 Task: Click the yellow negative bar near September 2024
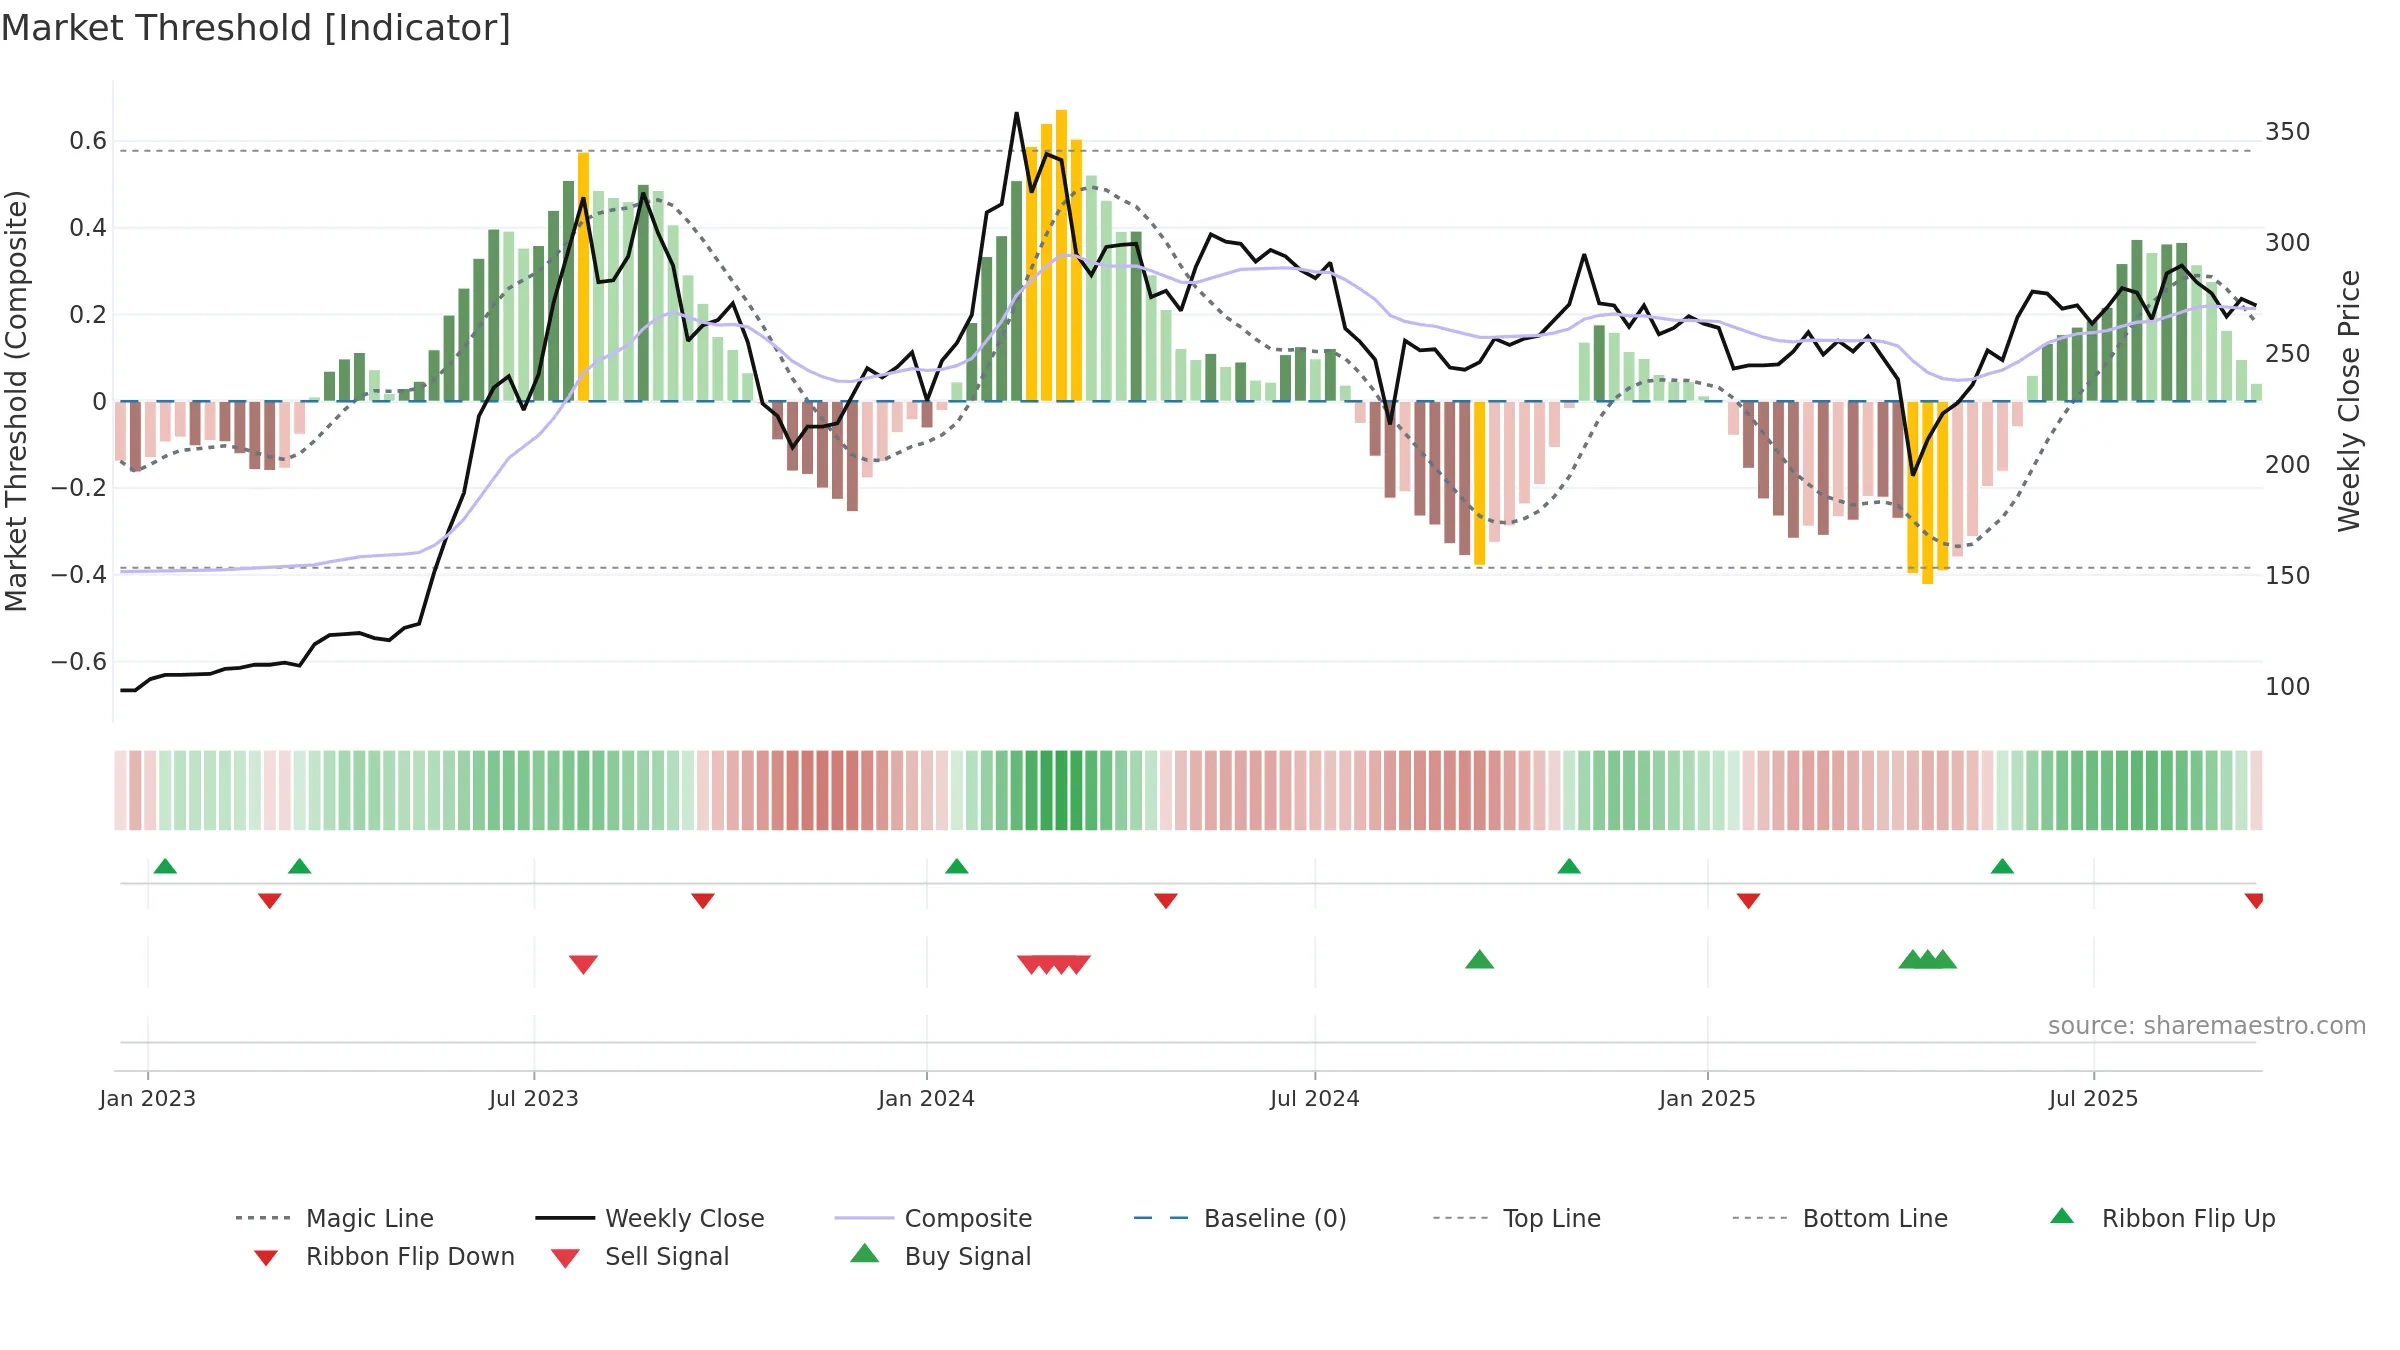click(1479, 483)
